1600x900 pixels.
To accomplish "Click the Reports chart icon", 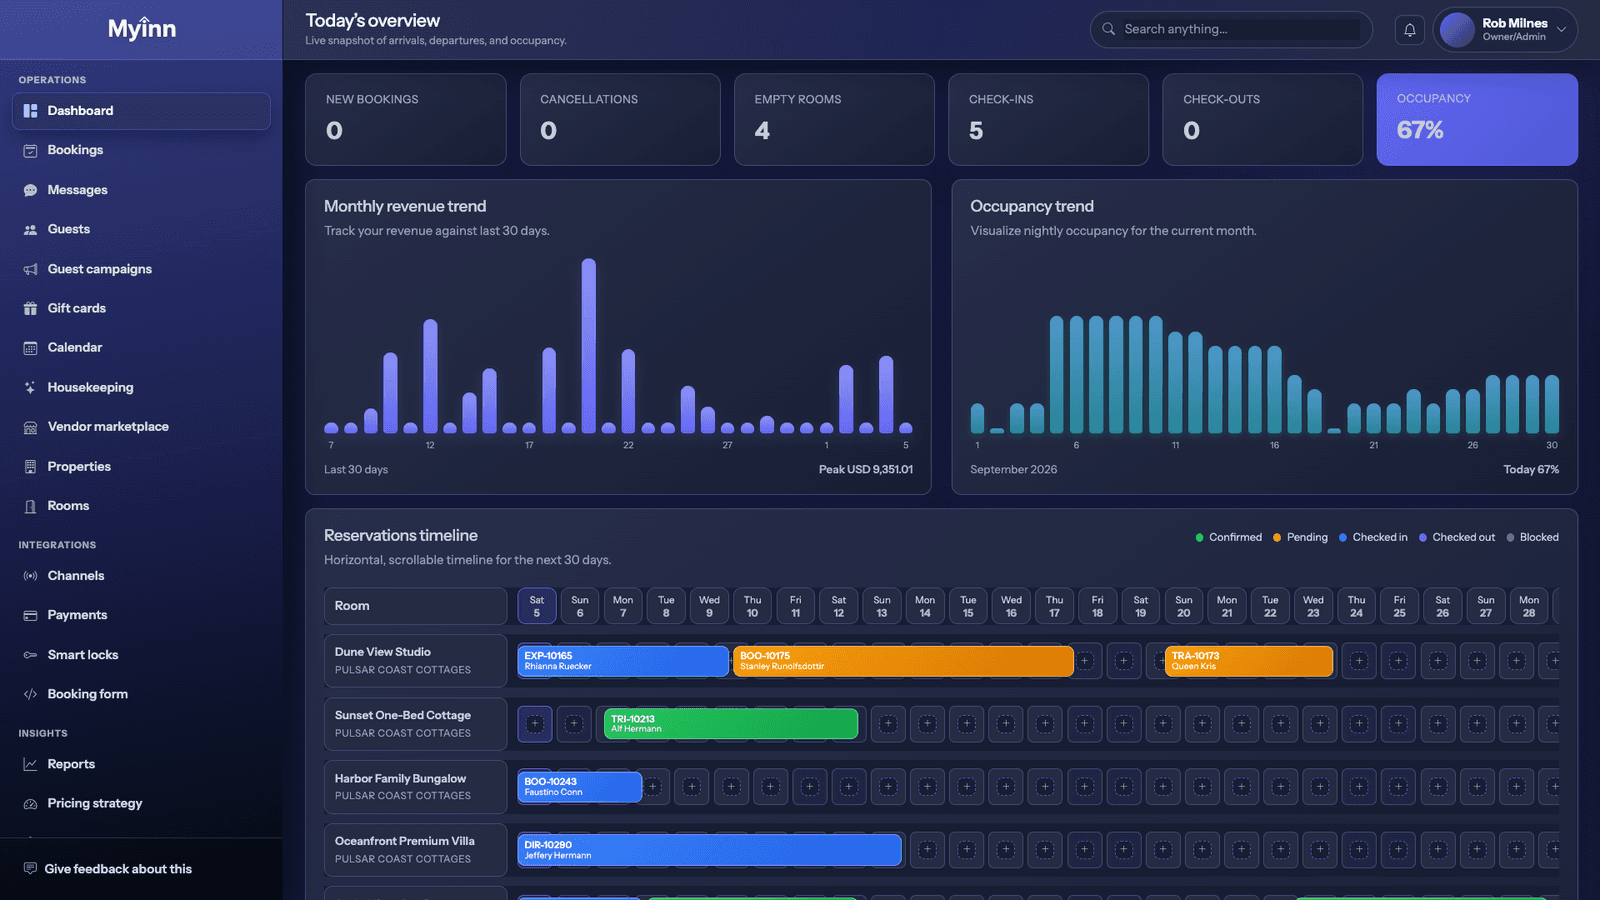I will point(30,764).
